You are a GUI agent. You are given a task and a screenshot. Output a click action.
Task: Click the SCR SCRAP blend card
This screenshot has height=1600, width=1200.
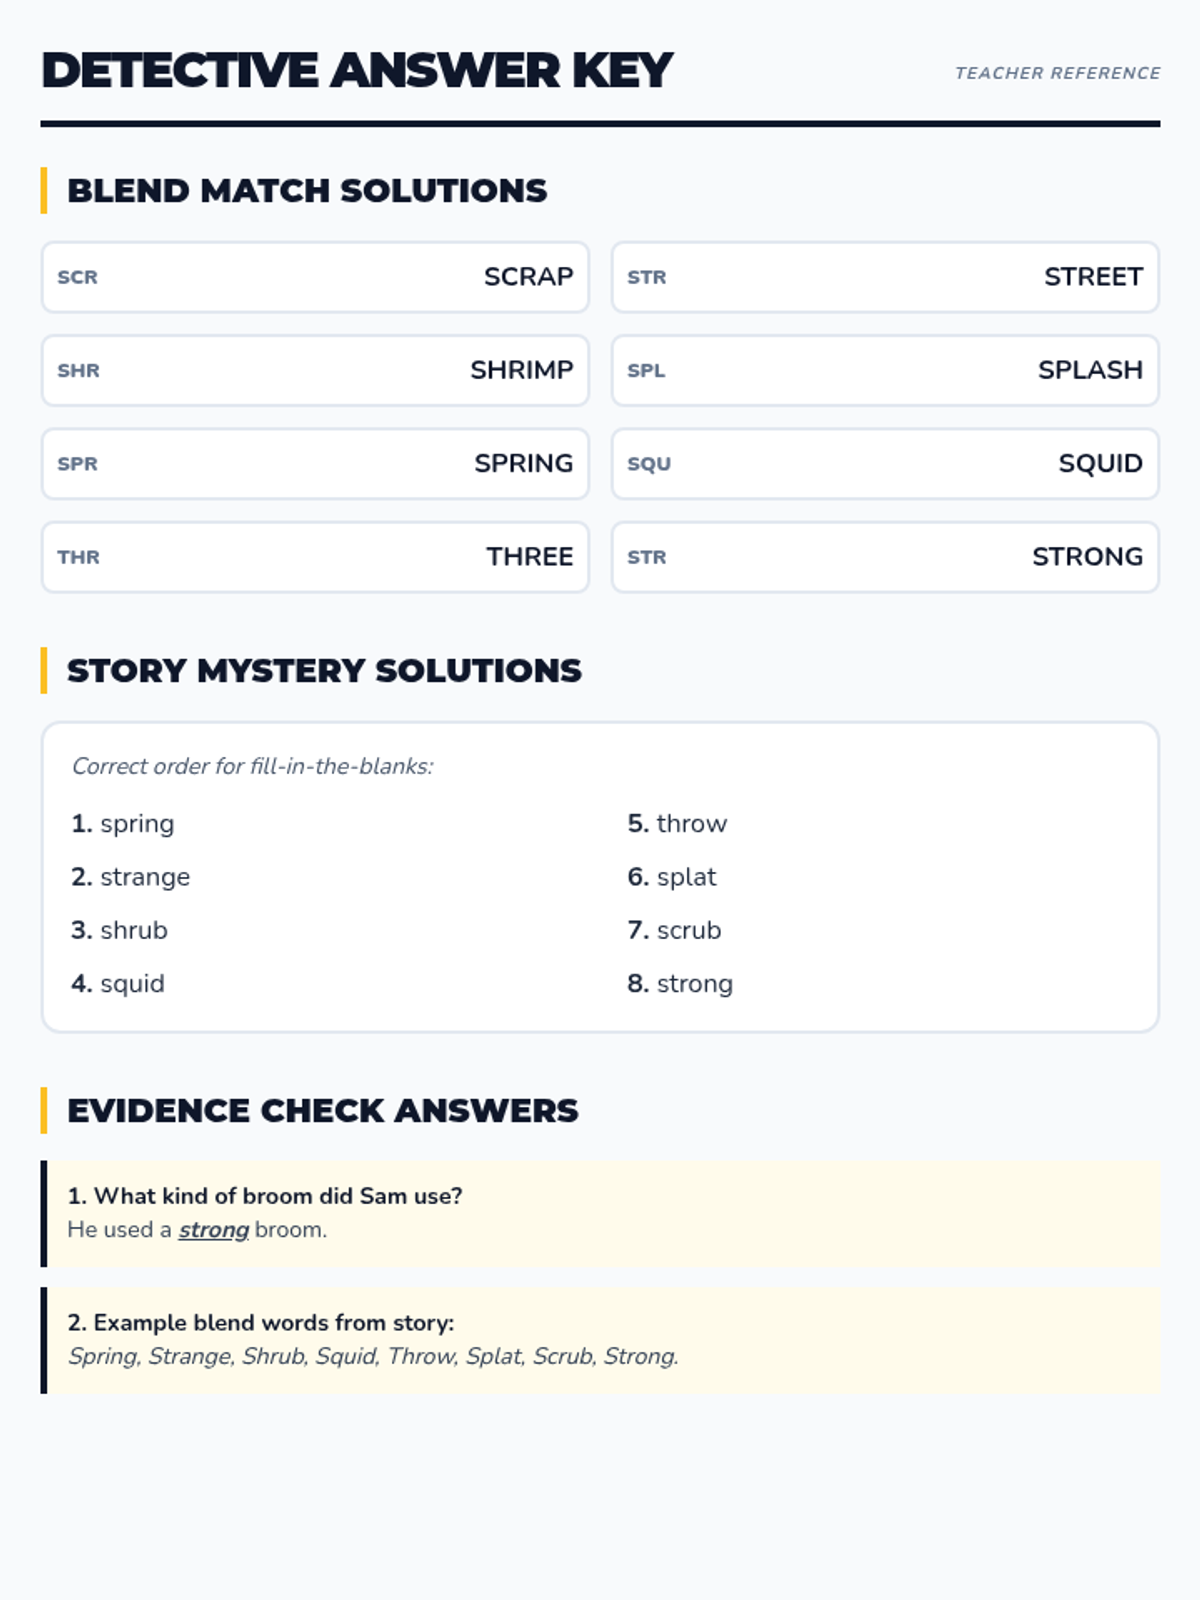click(x=315, y=277)
